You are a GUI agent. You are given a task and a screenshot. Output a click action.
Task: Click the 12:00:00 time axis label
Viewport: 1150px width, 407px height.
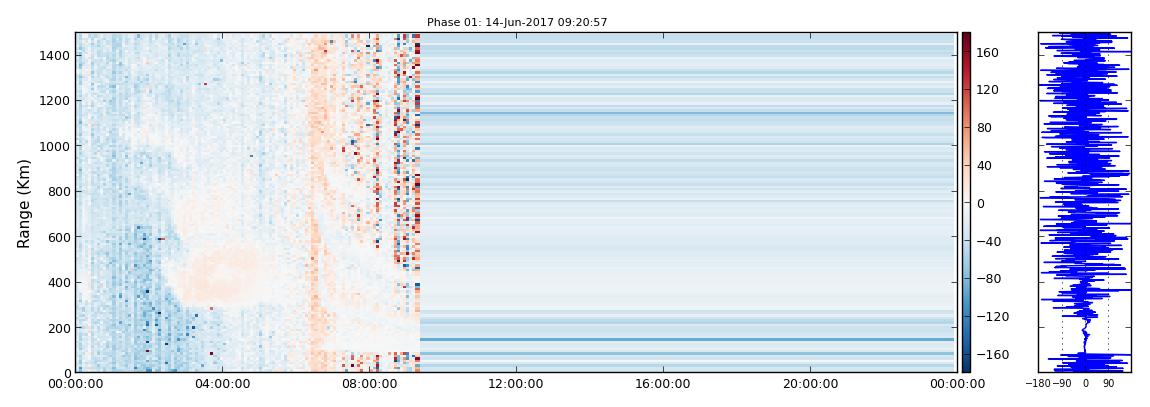pos(516,384)
